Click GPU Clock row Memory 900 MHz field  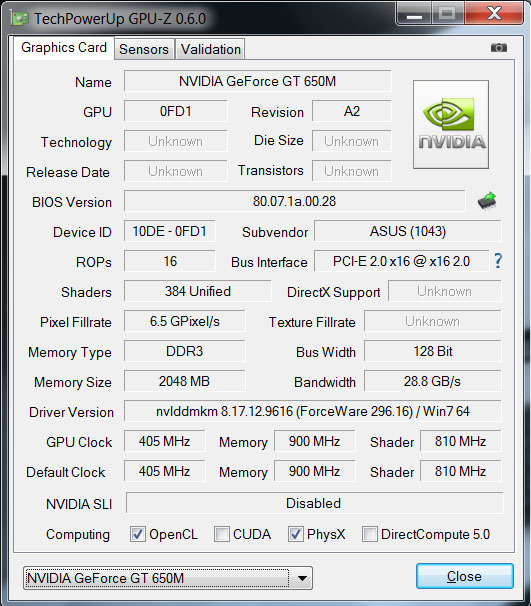click(314, 441)
